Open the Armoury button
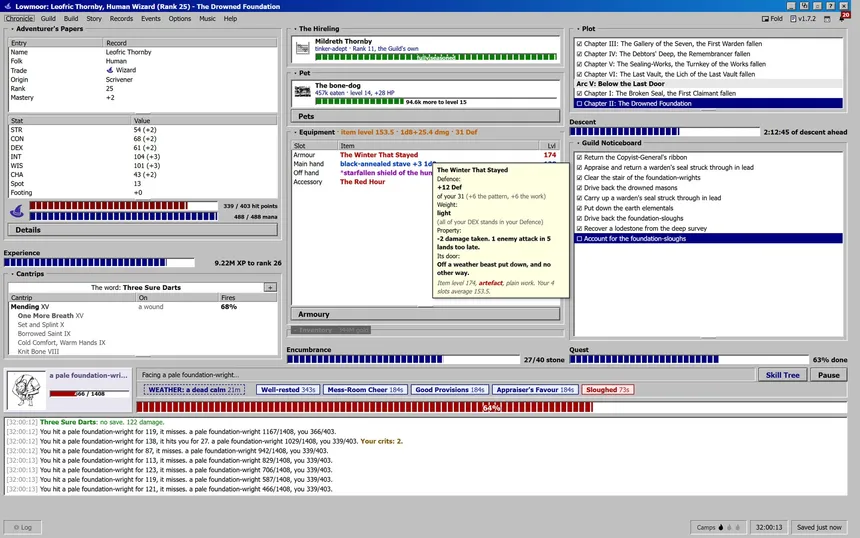 point(425,314)
